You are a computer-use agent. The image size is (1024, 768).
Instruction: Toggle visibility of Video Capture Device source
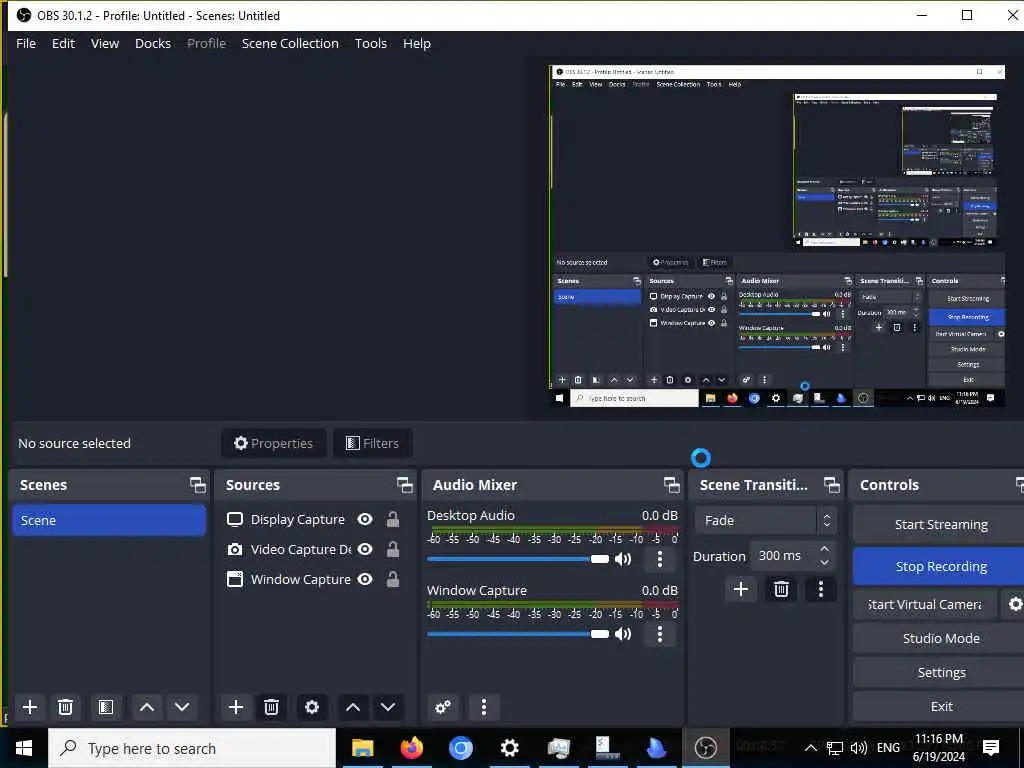click(365, 549)
